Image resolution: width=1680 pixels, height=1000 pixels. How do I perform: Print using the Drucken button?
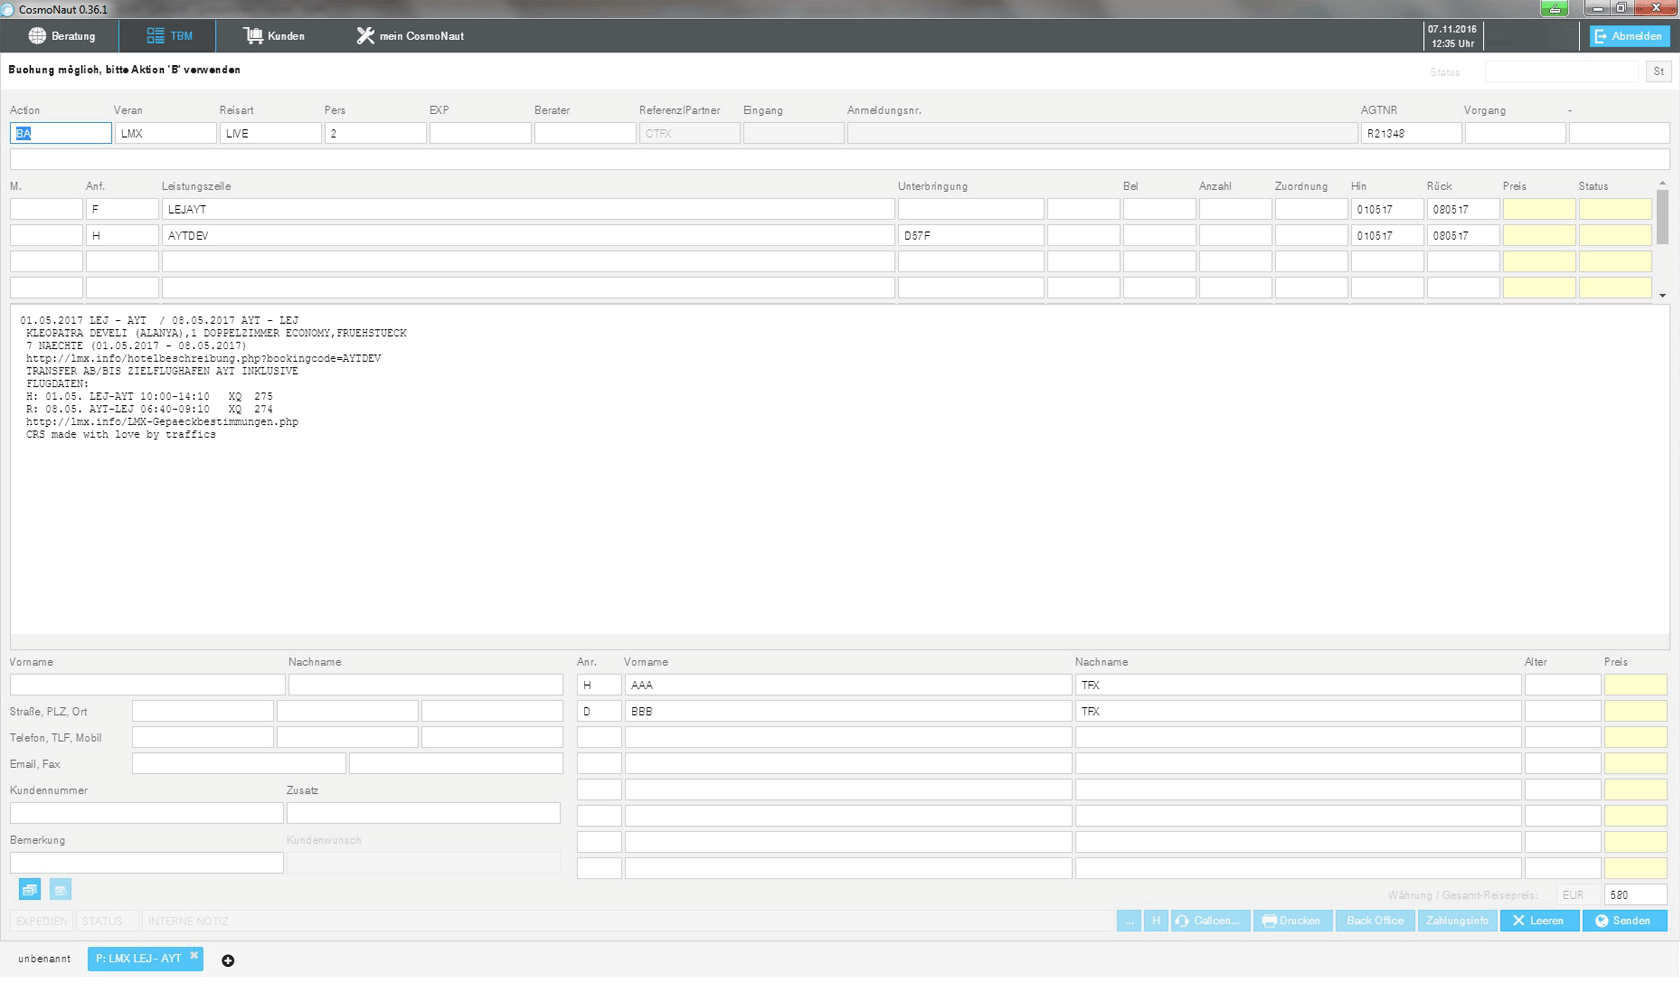(1292, 921)
